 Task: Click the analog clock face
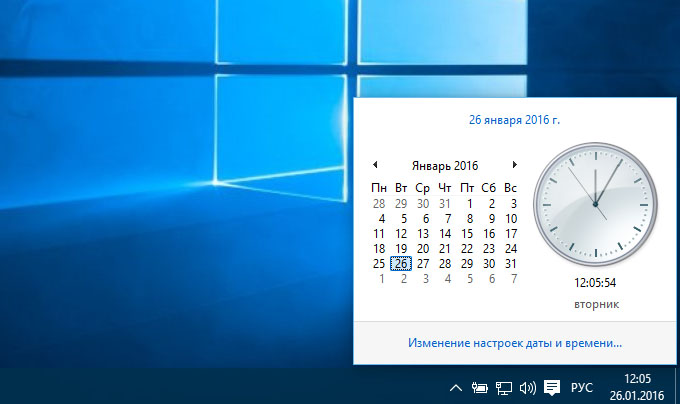(595, 204)
